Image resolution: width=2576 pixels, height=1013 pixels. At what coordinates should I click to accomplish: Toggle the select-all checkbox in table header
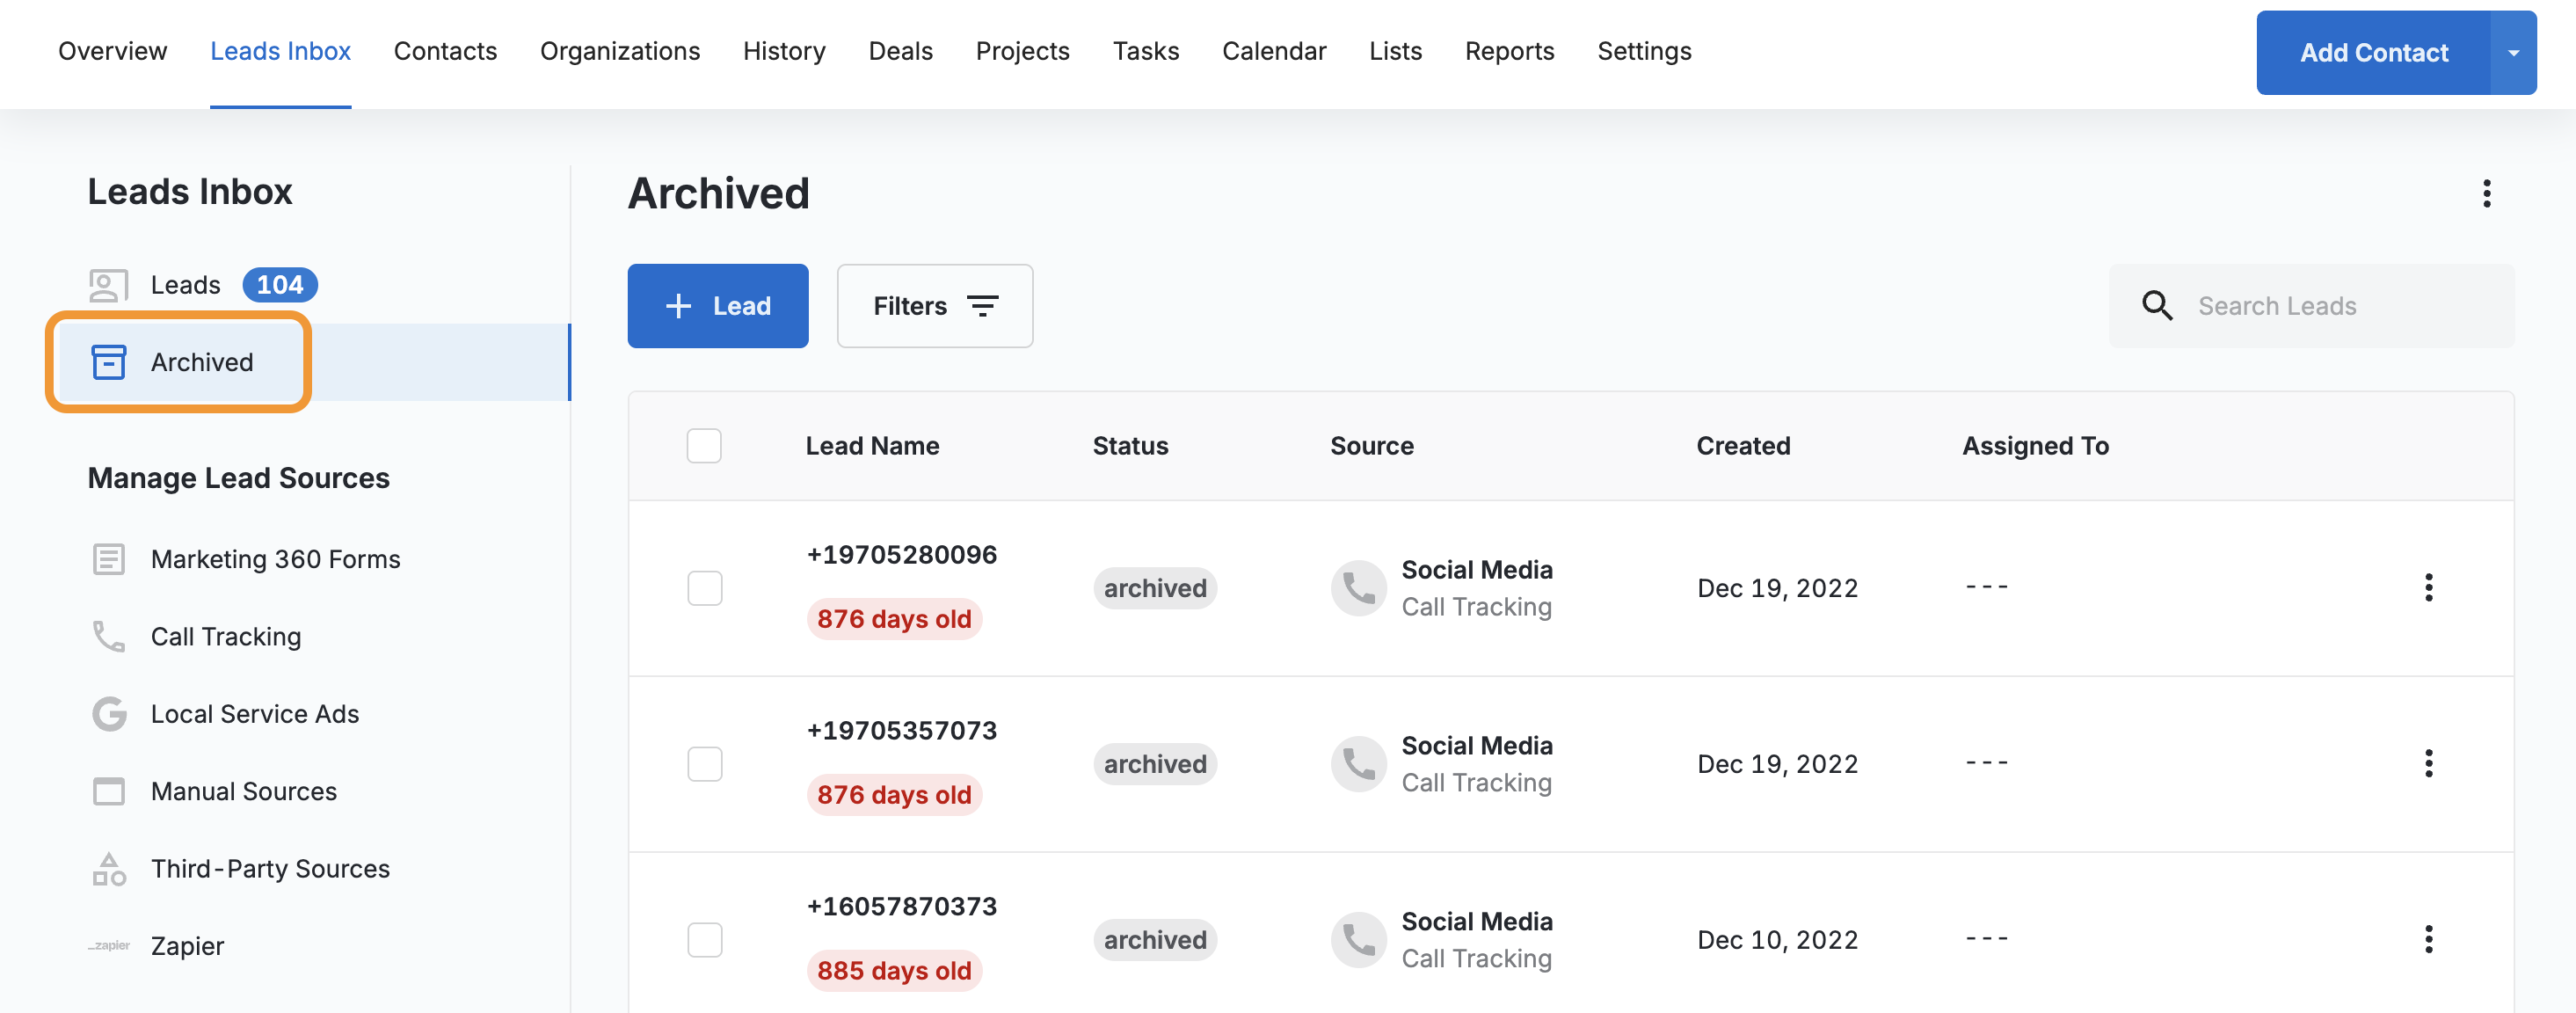click(x=704, y=446)
